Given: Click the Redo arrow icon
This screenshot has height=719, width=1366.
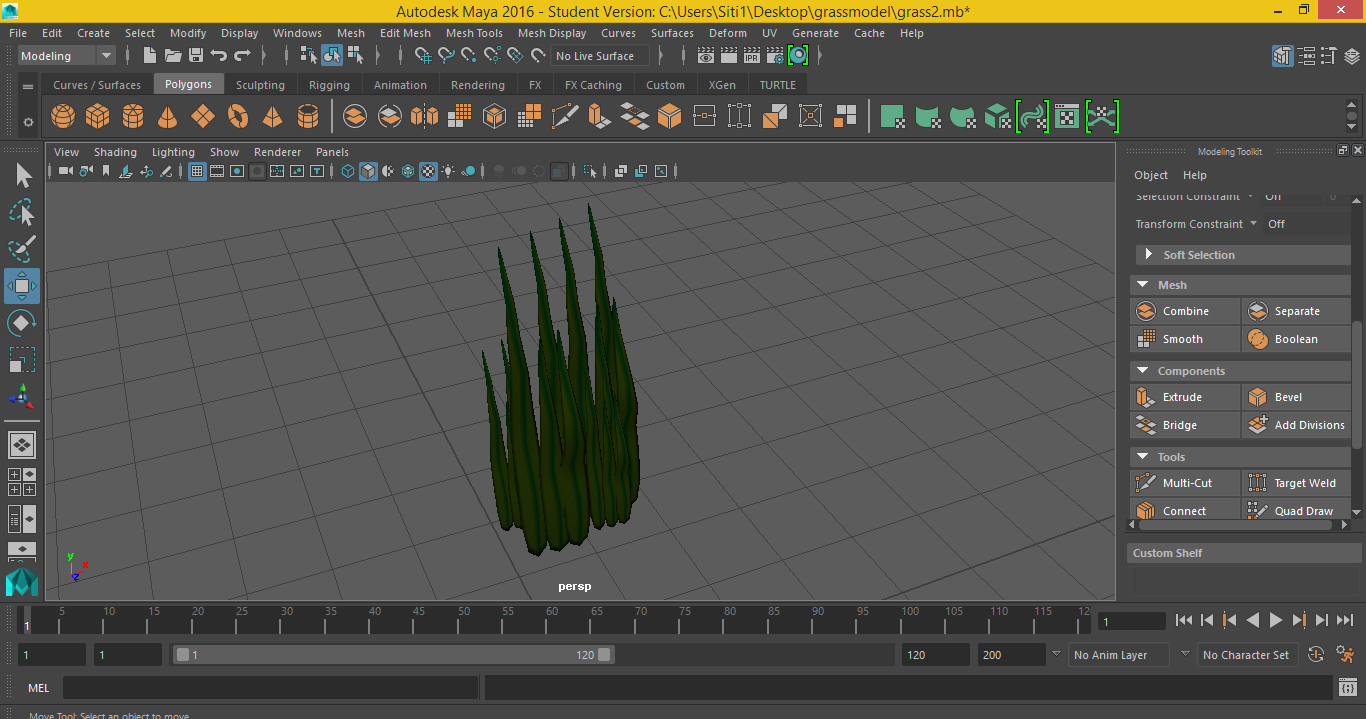Looking at the screenshot, I should coord(242,56).
